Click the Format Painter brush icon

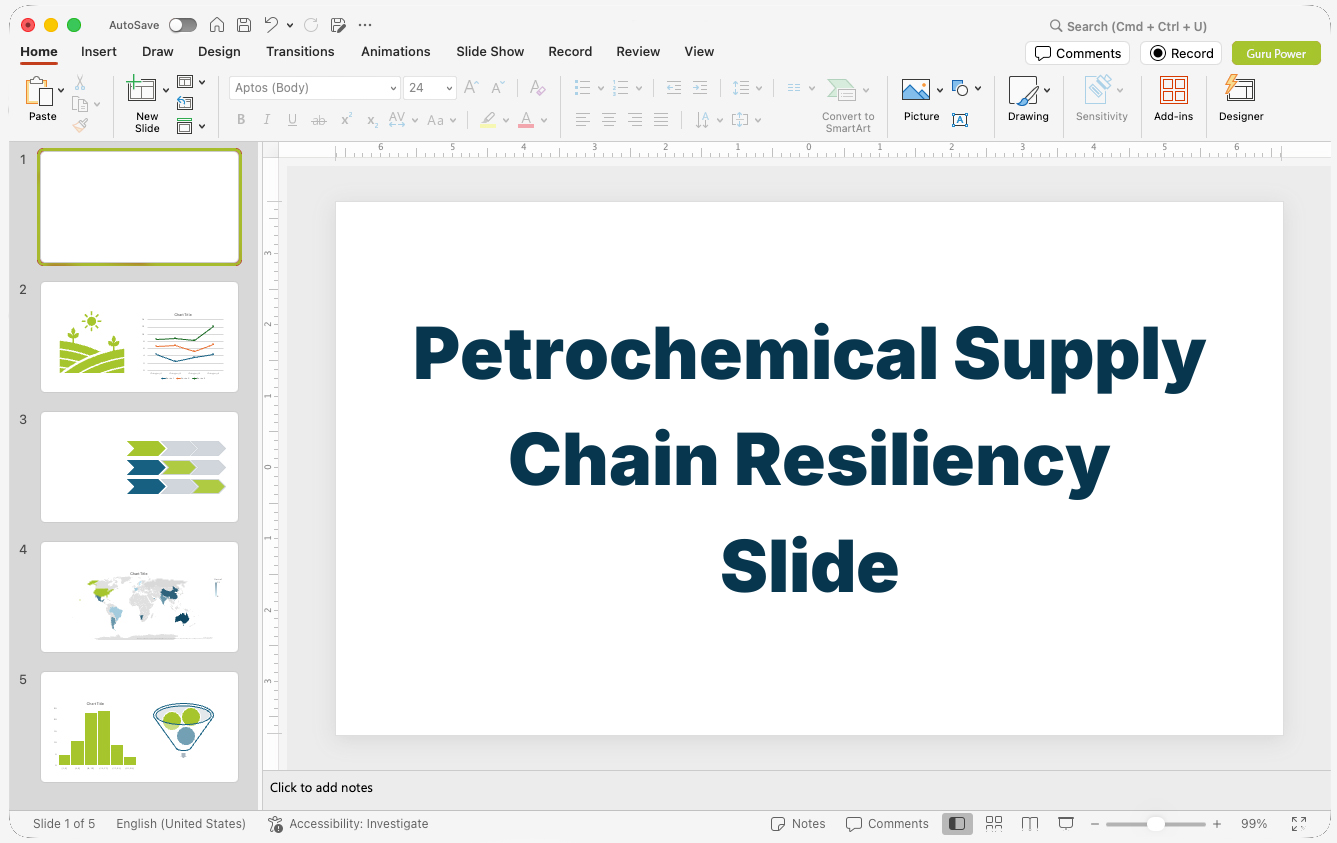tap(80, 125)
